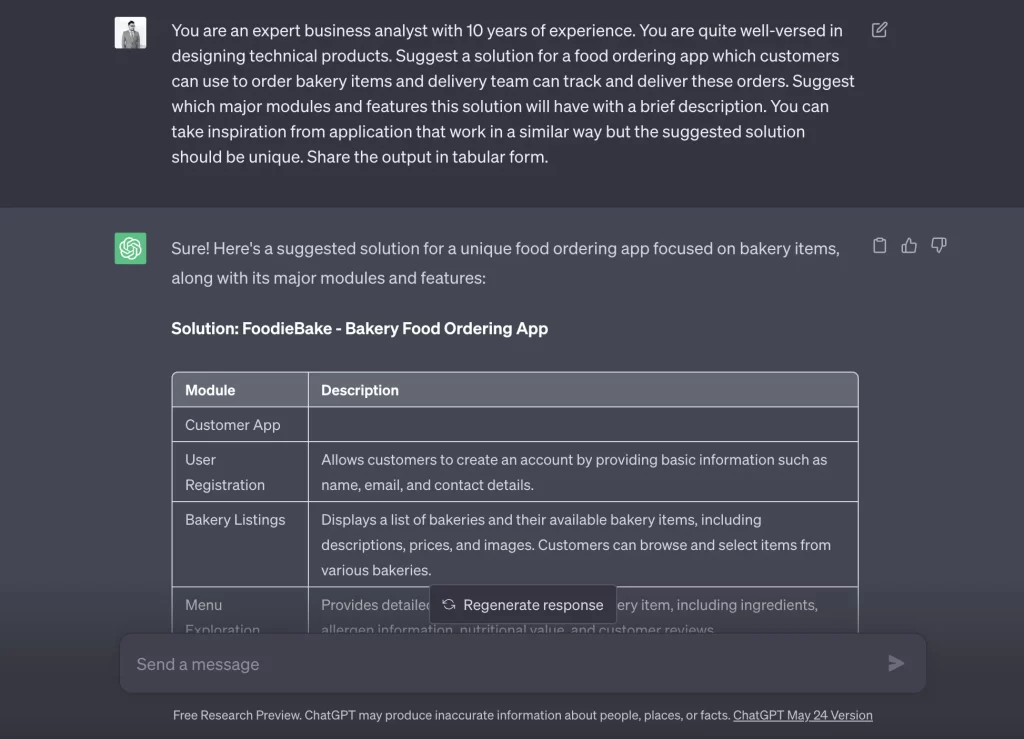
Task: Open the ChatGPT May 24 Version link
Action: [802, 715]
